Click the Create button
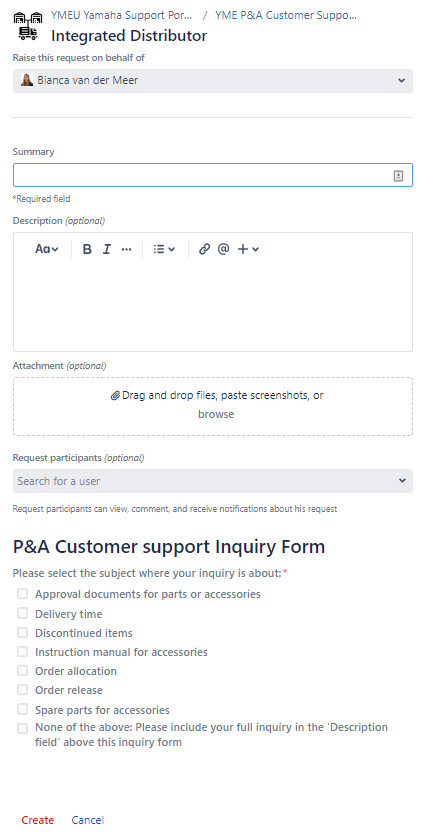Image resolution: width=431 pixels, height=832 pixels. coord(38,820)
